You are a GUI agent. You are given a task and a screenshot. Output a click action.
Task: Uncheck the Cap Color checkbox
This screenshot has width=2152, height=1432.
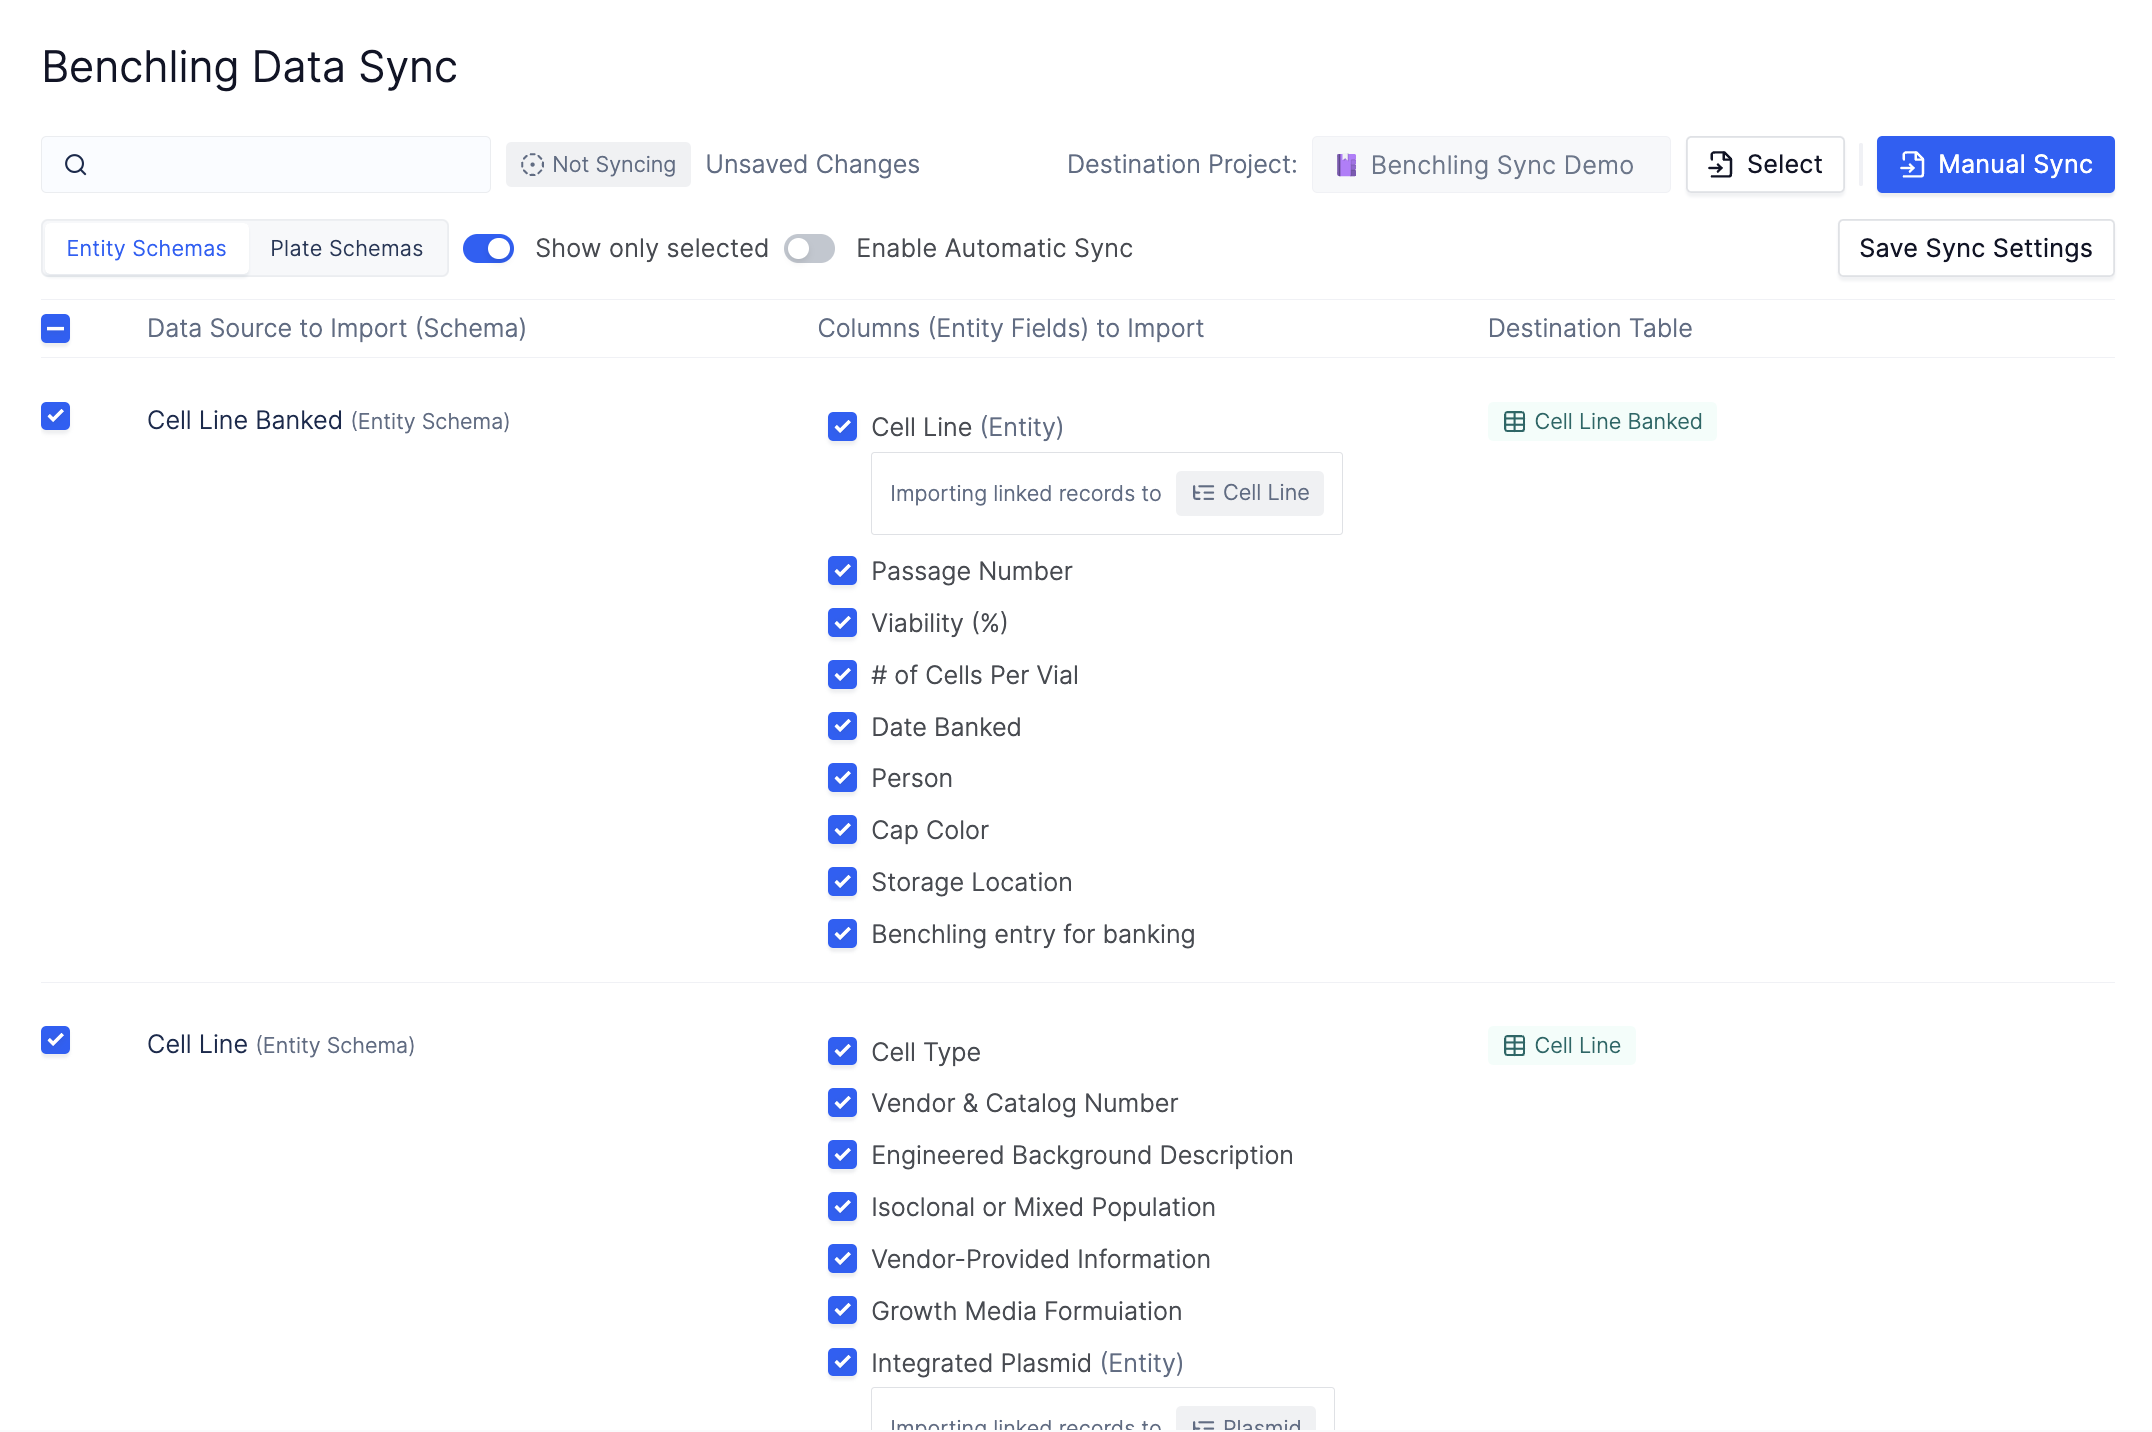[x=842, y=830]
